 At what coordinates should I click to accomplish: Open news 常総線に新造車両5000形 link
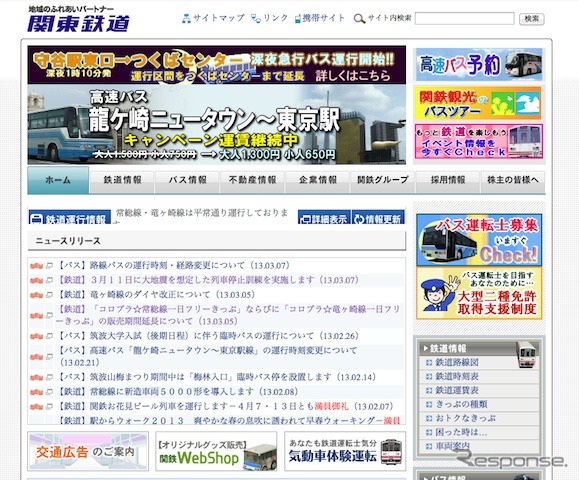tap(177, 392)
